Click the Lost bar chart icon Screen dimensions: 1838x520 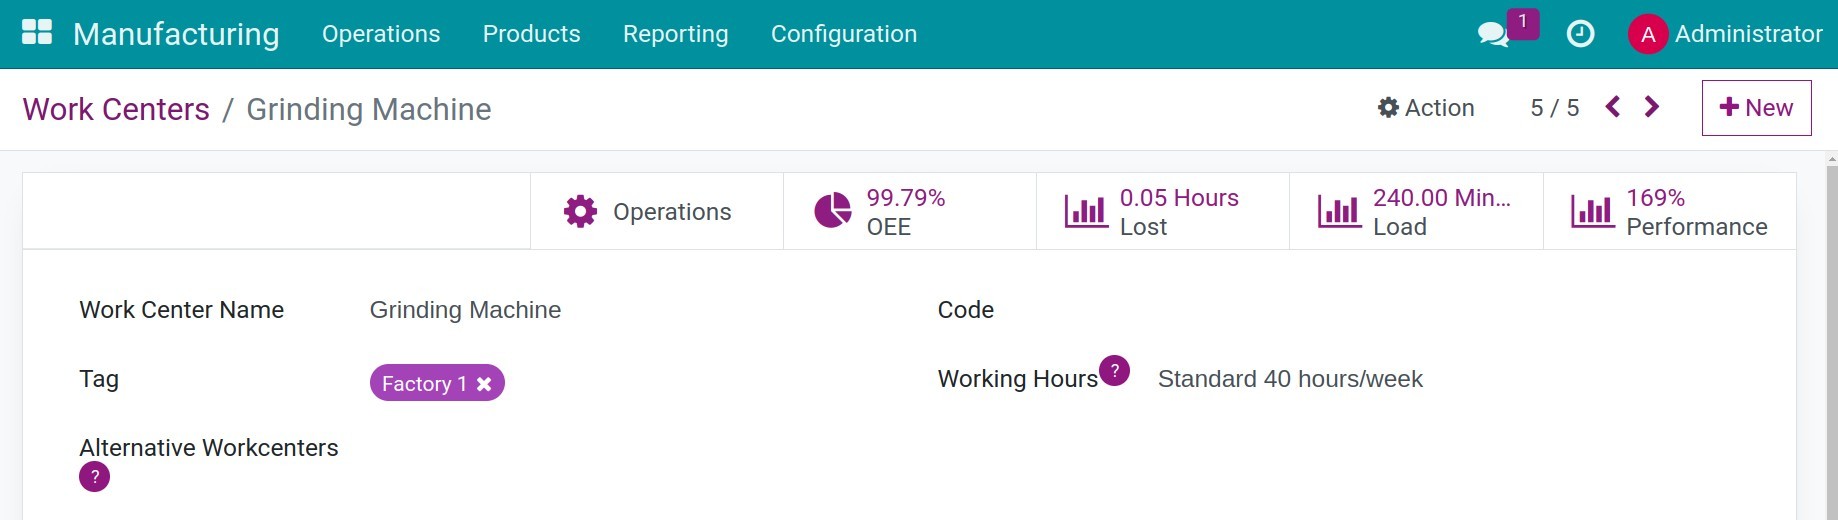click(1086, 211)
